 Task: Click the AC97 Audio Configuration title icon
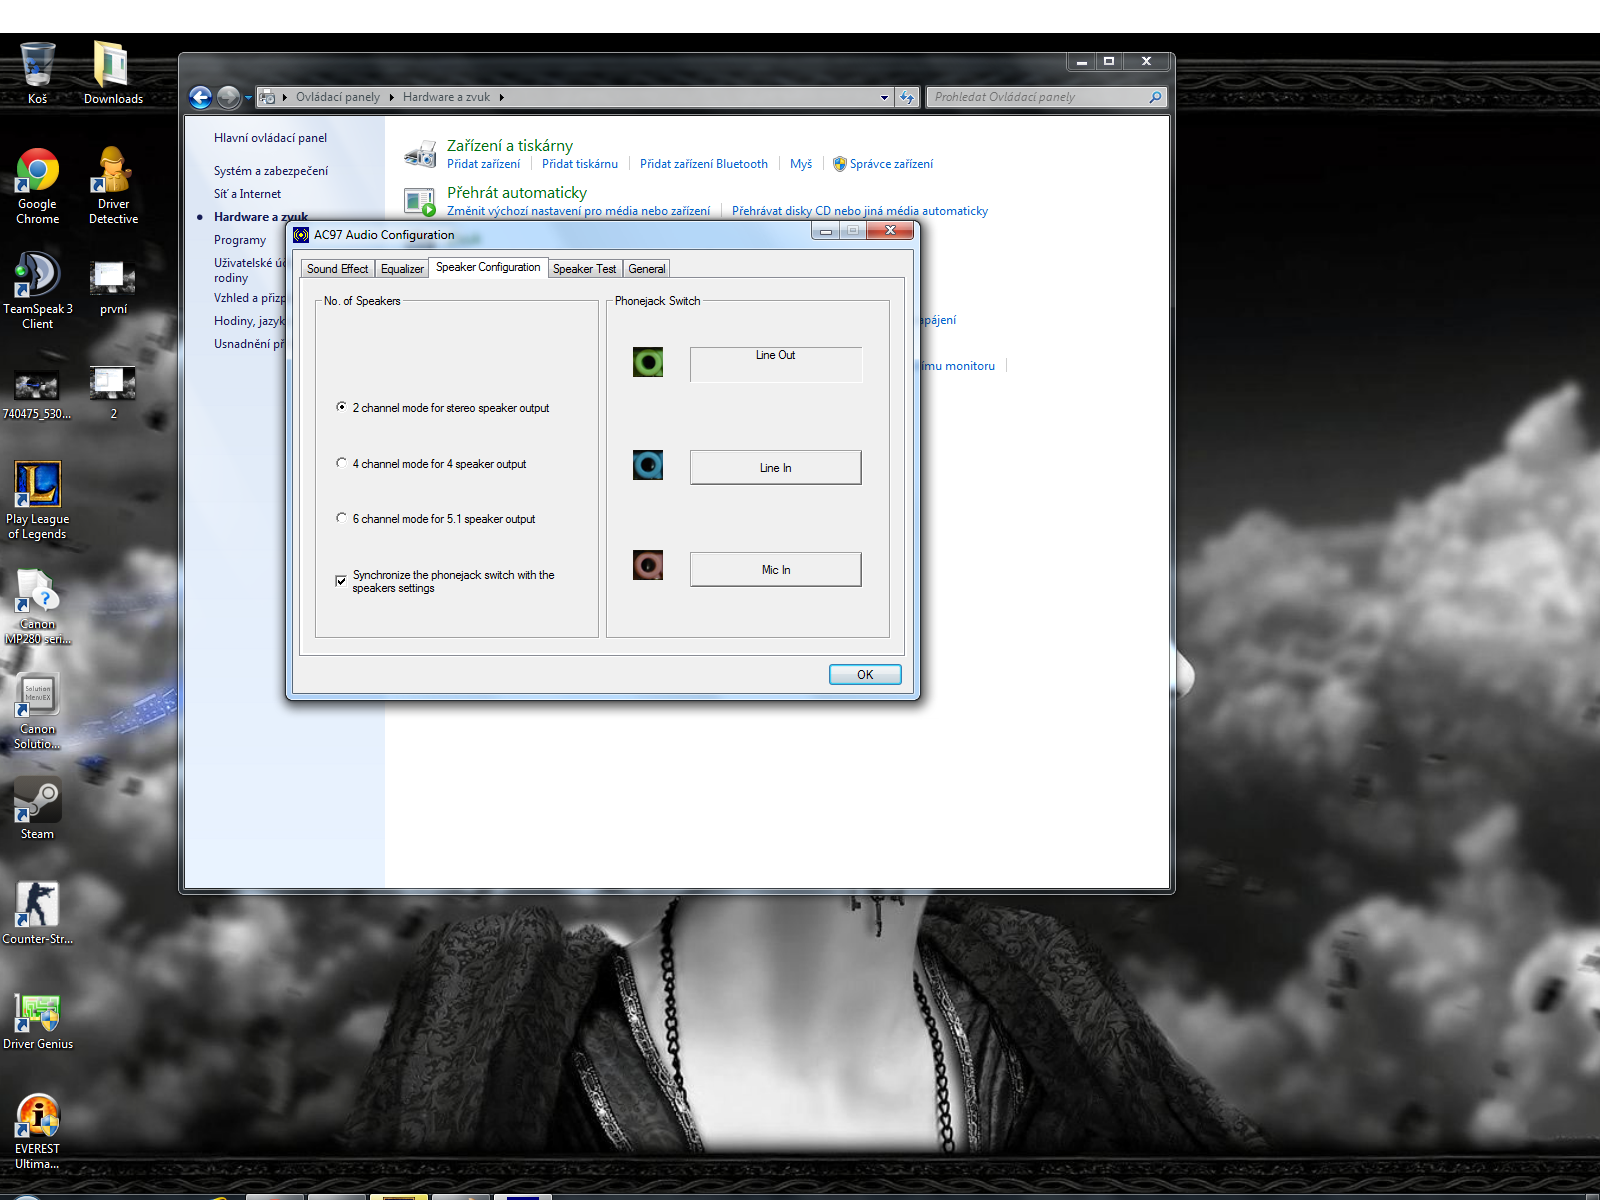301,235
